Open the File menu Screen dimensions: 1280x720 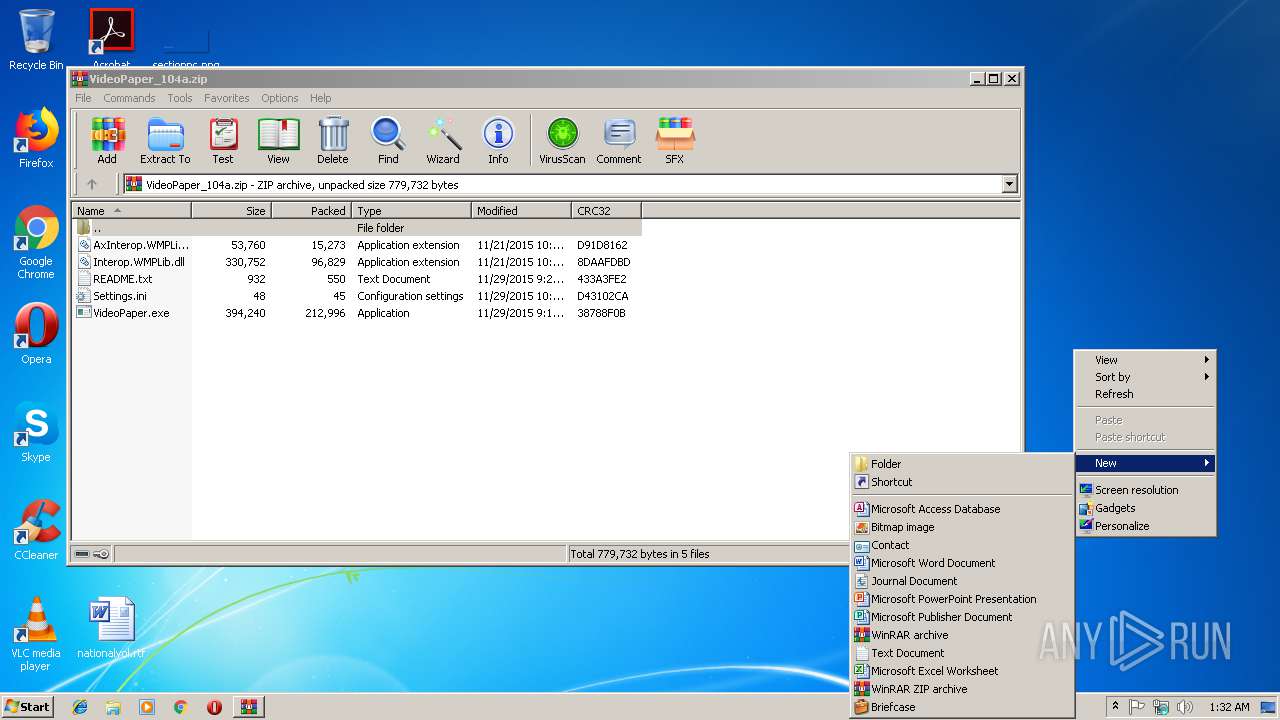(83, 98)
